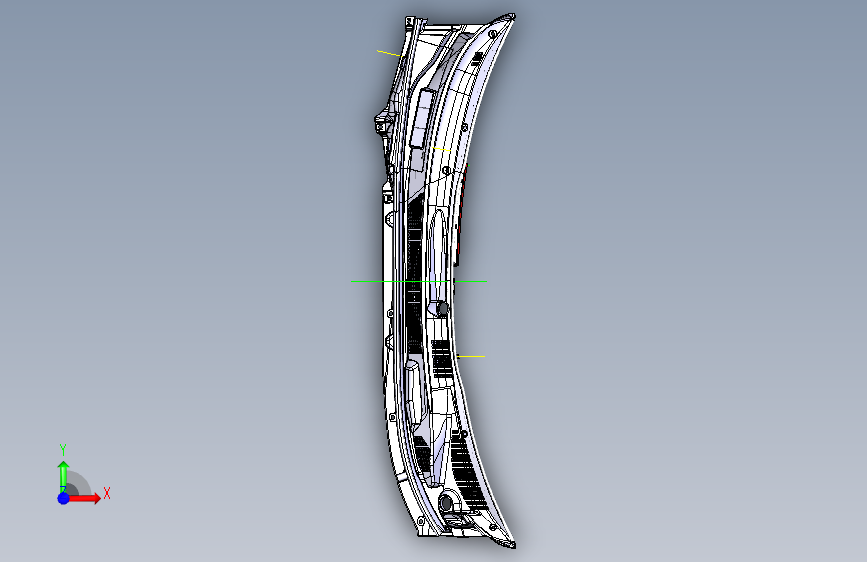Viewport: 867px width, 562px height.
Task: Click the green Y axis arrow of triad
Action: click(64, 477)
